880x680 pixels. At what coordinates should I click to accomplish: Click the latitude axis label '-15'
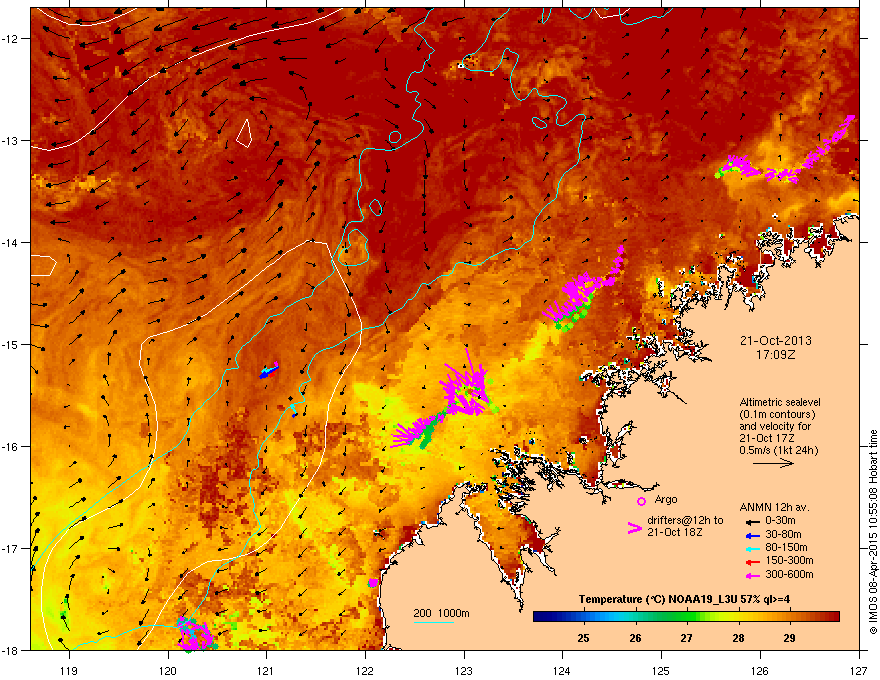click(11, 344)
